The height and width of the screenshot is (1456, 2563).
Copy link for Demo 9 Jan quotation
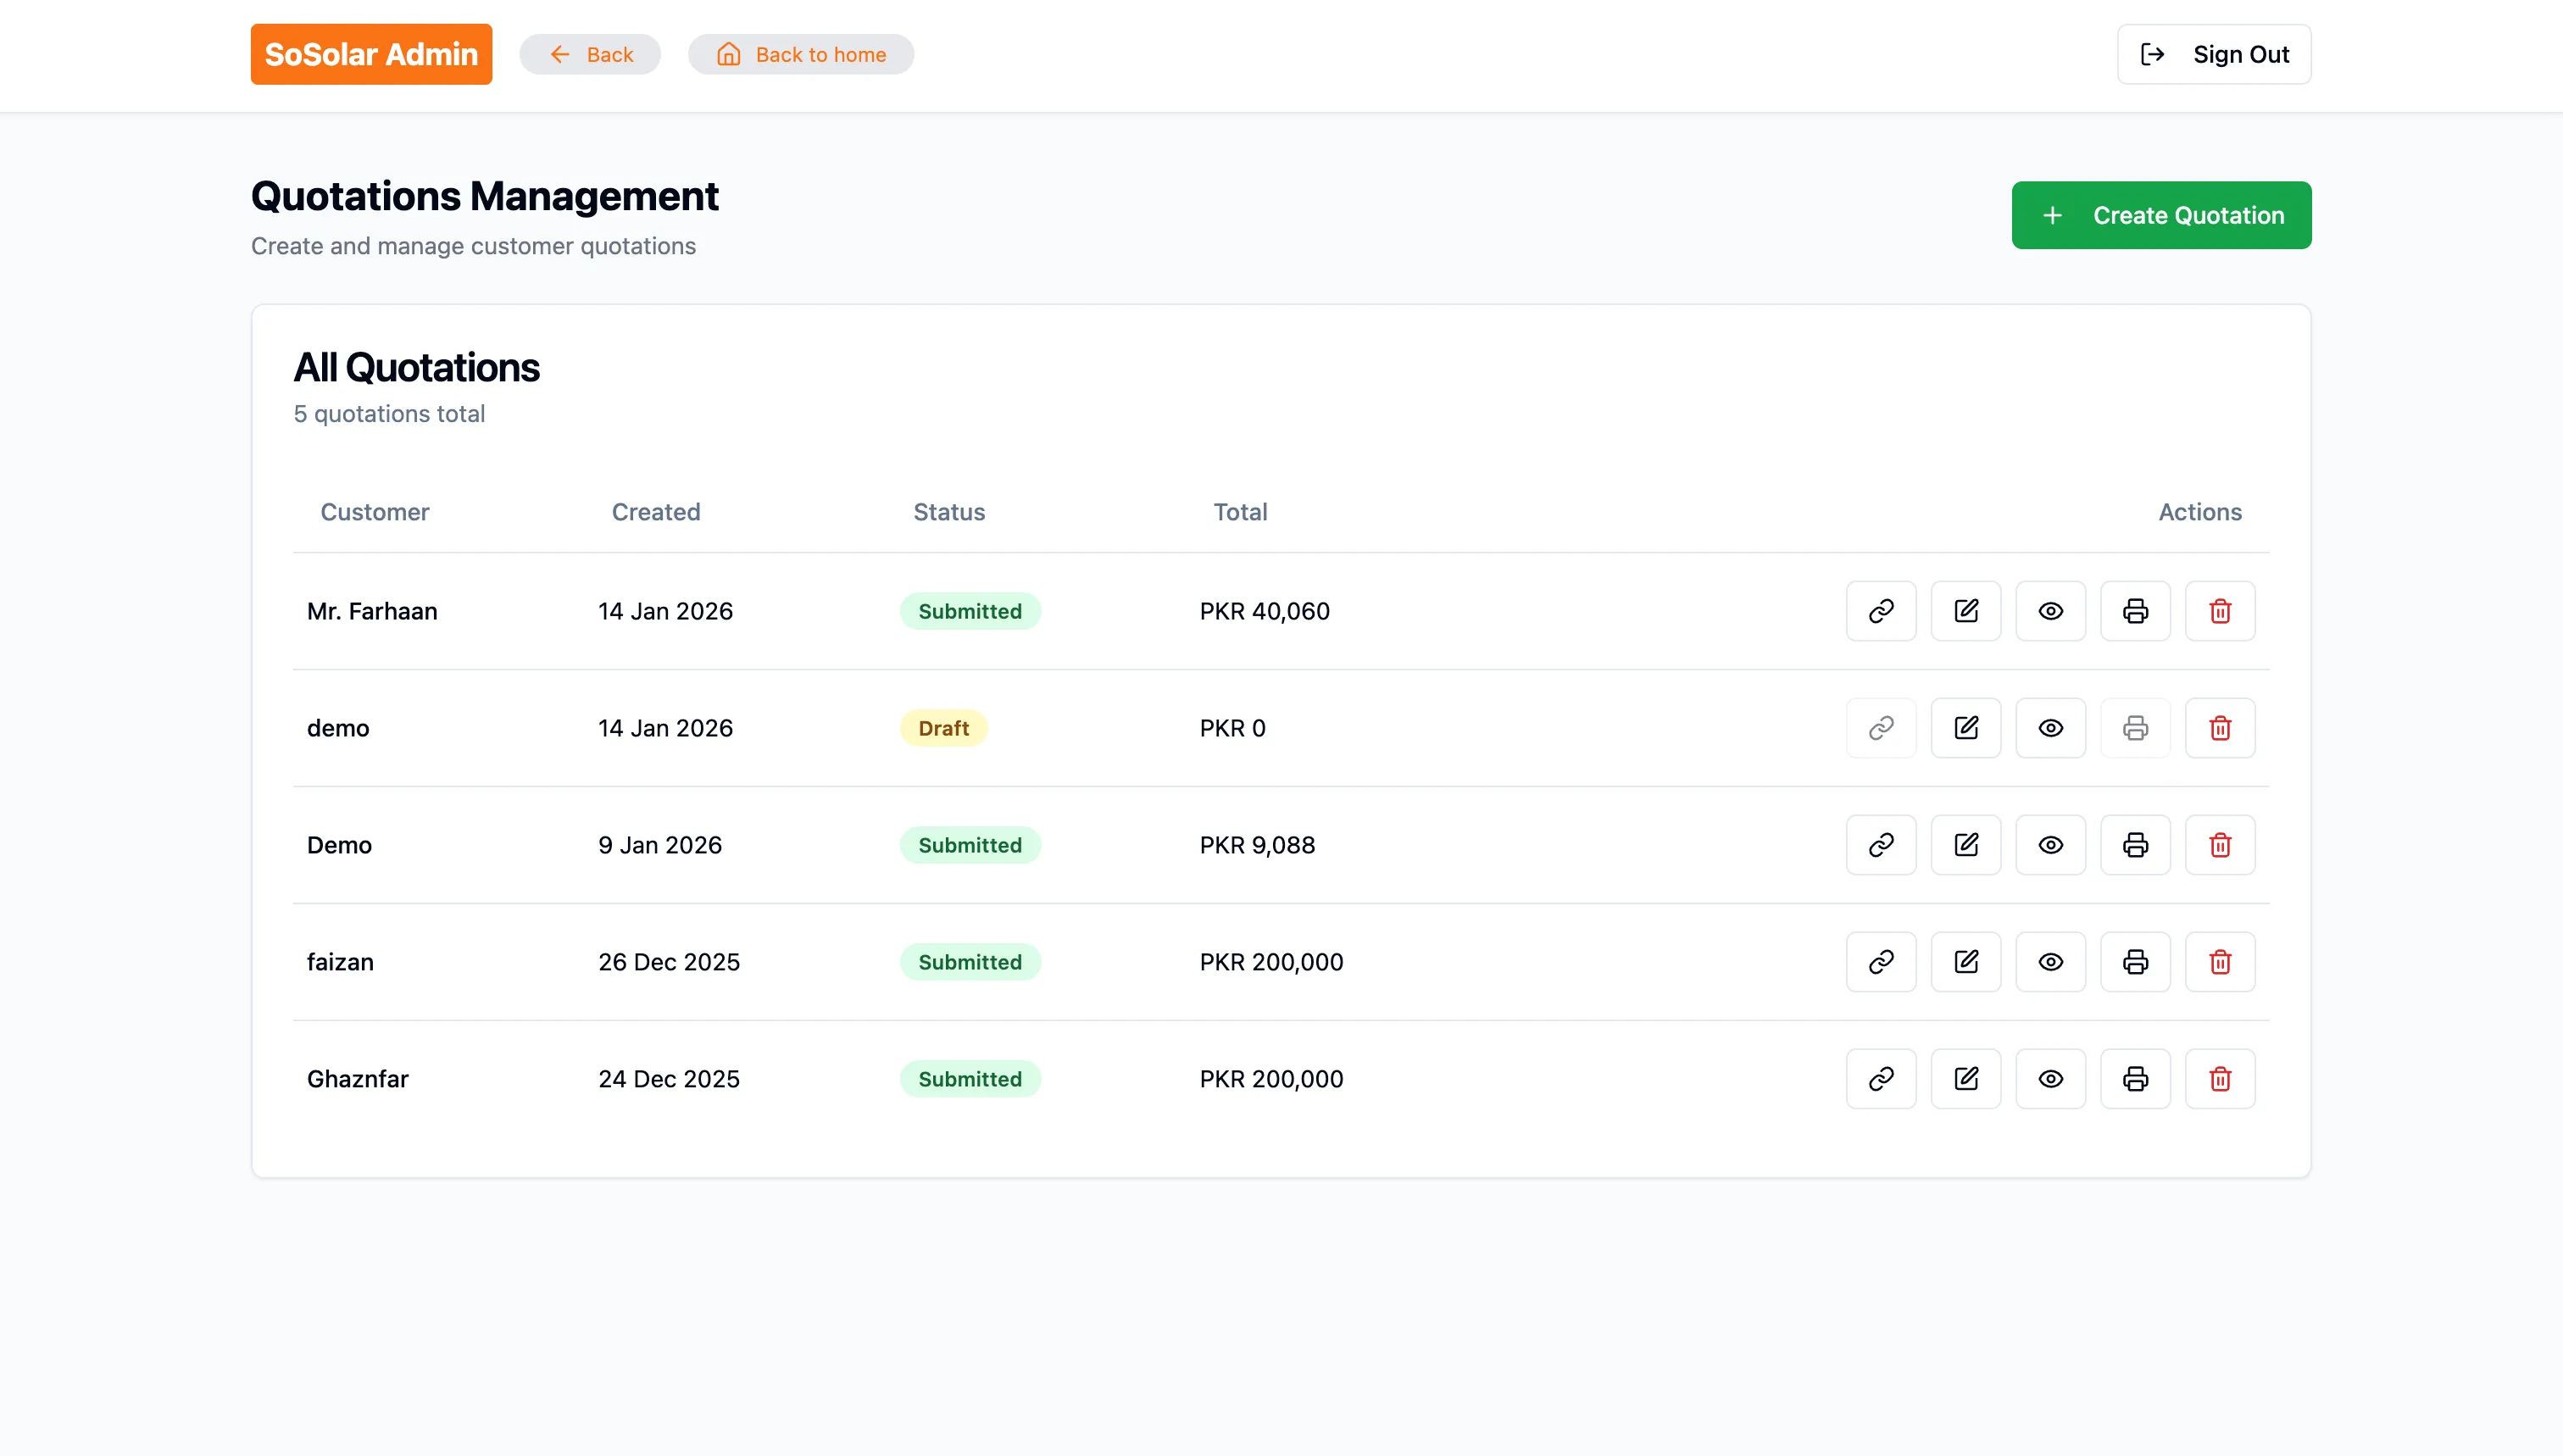pyautogui.click(x=1881, y=845)
